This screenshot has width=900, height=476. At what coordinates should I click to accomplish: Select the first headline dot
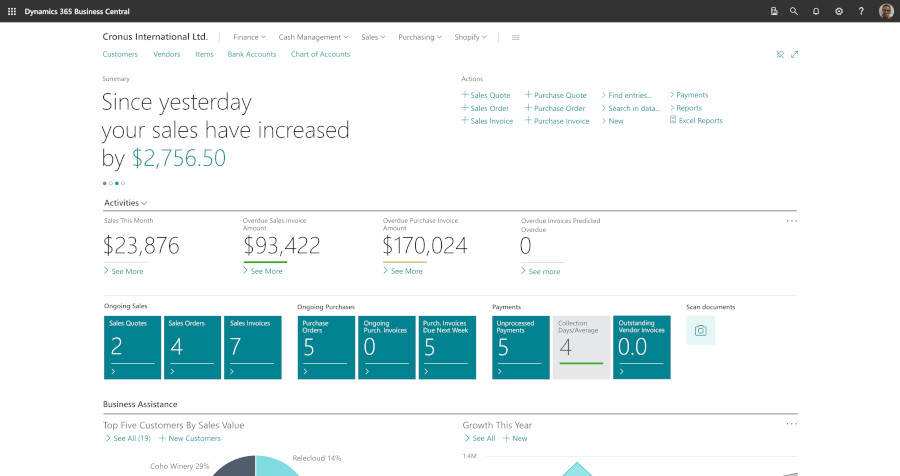[x=104, y=183]
